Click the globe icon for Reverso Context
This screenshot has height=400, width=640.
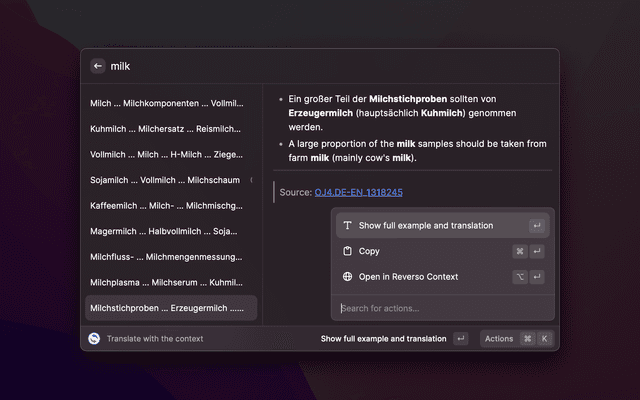pyautogui.click(x=347, y=277)
